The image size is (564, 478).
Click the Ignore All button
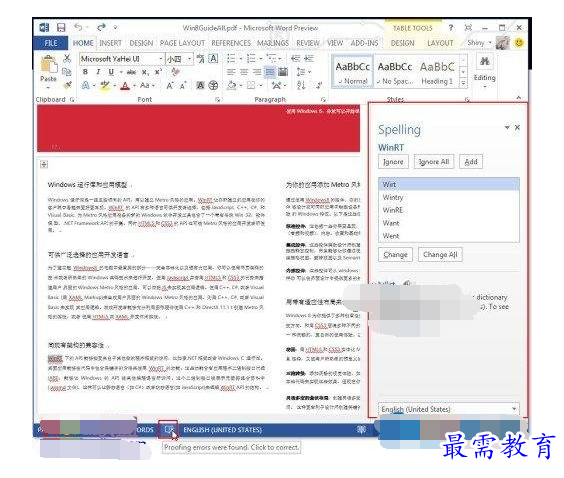[434, 162]
